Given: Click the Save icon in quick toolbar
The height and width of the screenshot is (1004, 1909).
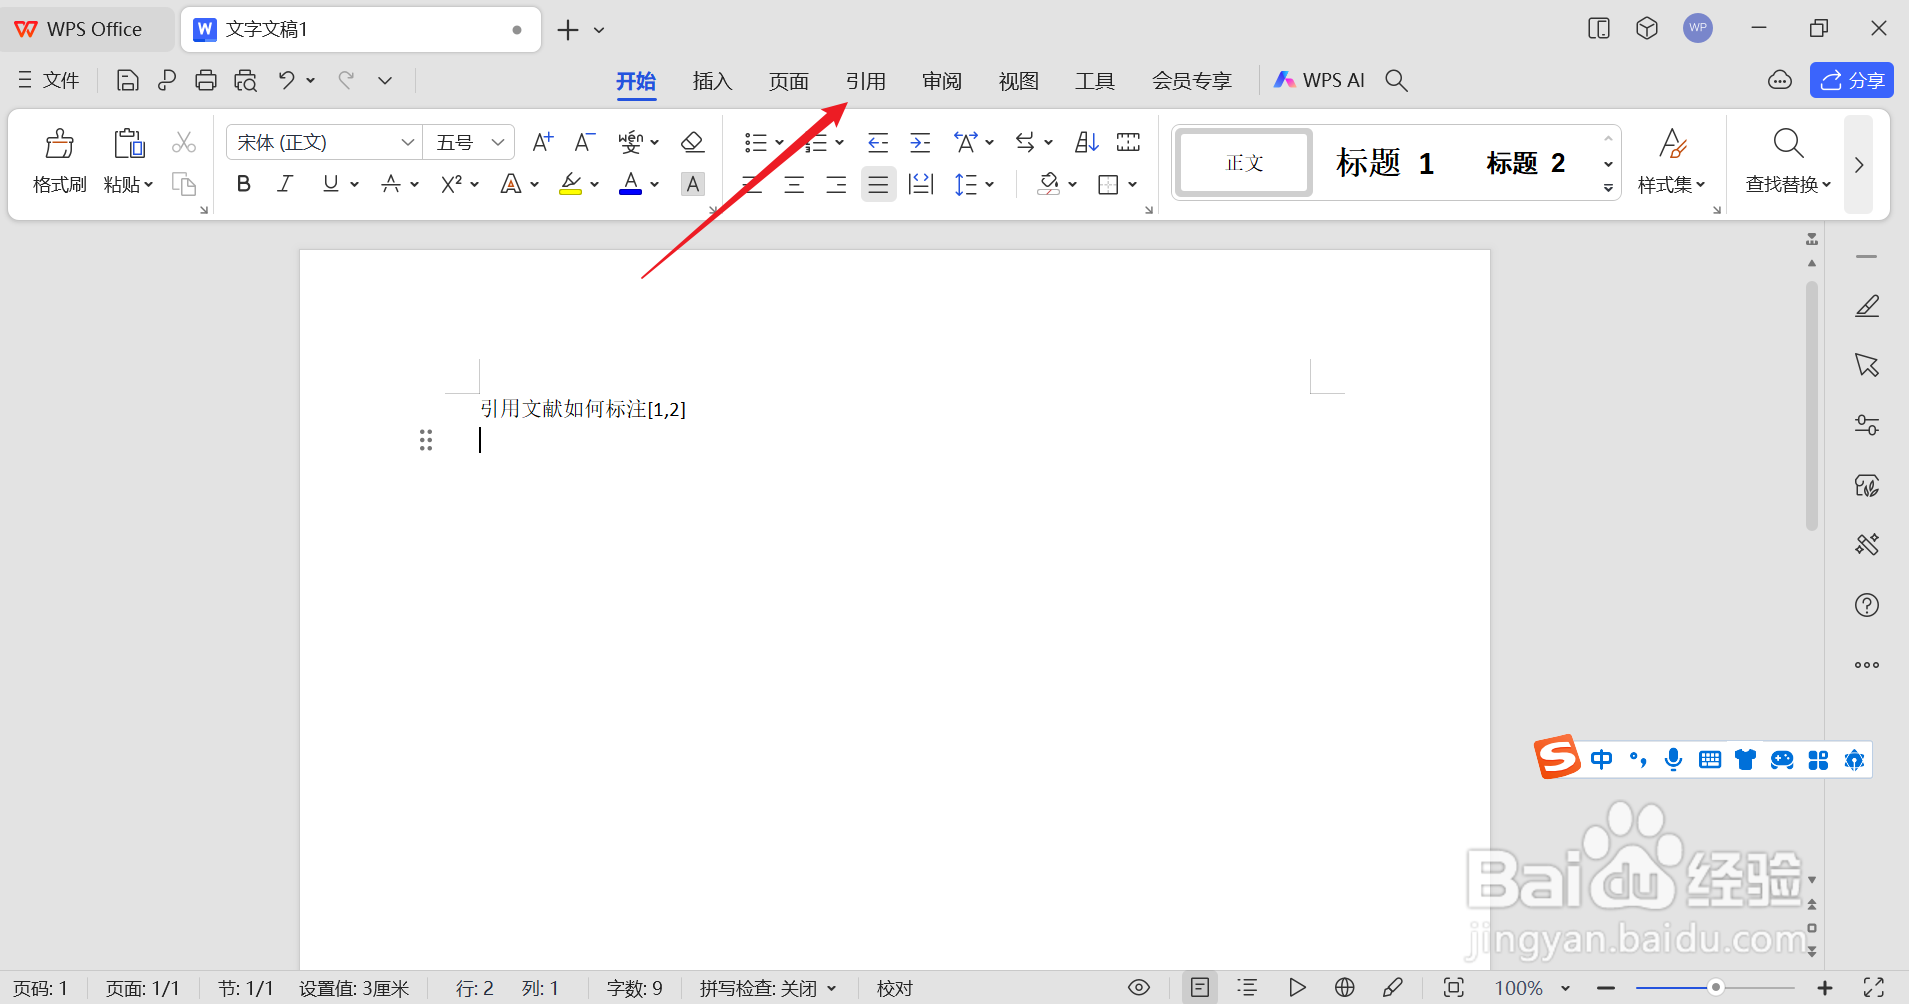Looking at the screenshot, I should pyautogui.click(x=127, y=80).
